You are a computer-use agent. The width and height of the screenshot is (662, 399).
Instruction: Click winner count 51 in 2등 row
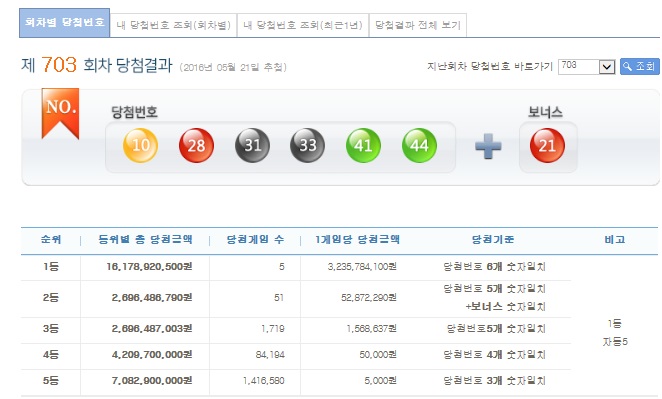tap(279, 298)
